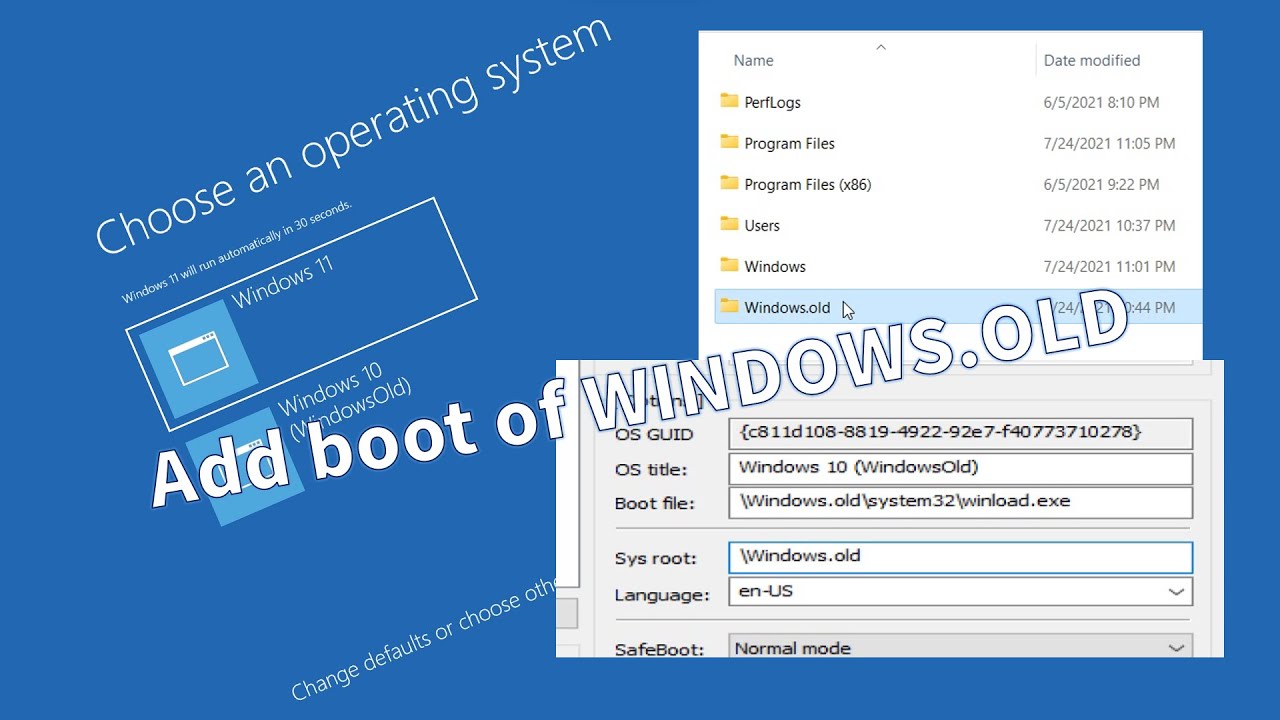The width and height of the screenshot is (1280, 720).
Task: Click the OS GUID field
Action: (960, 433)
